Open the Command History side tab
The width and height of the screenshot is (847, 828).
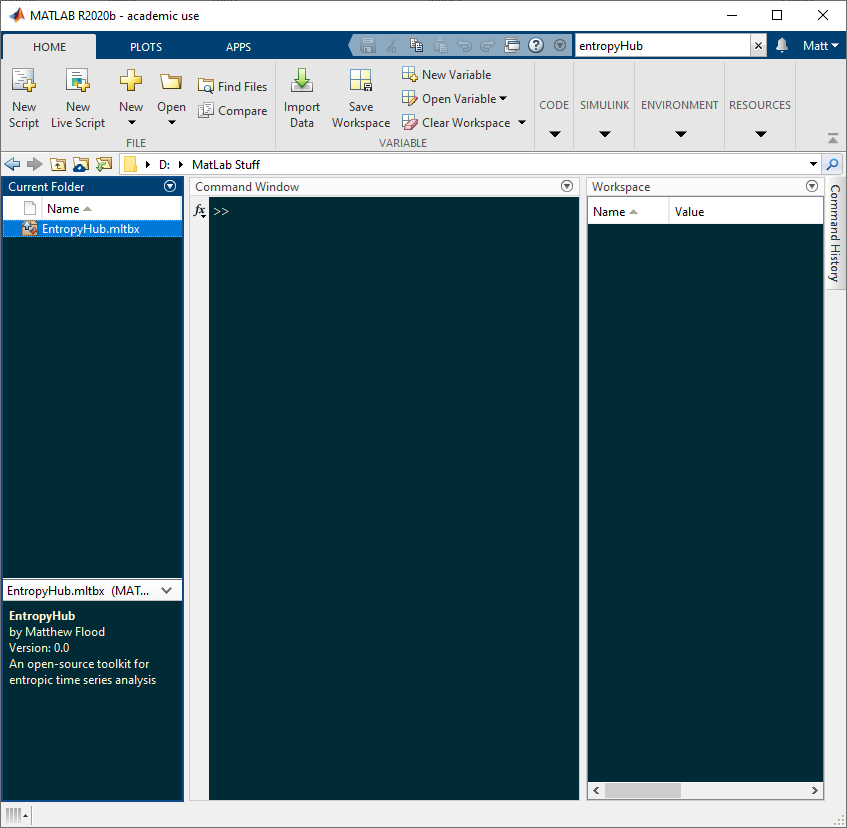coord(835,233)
